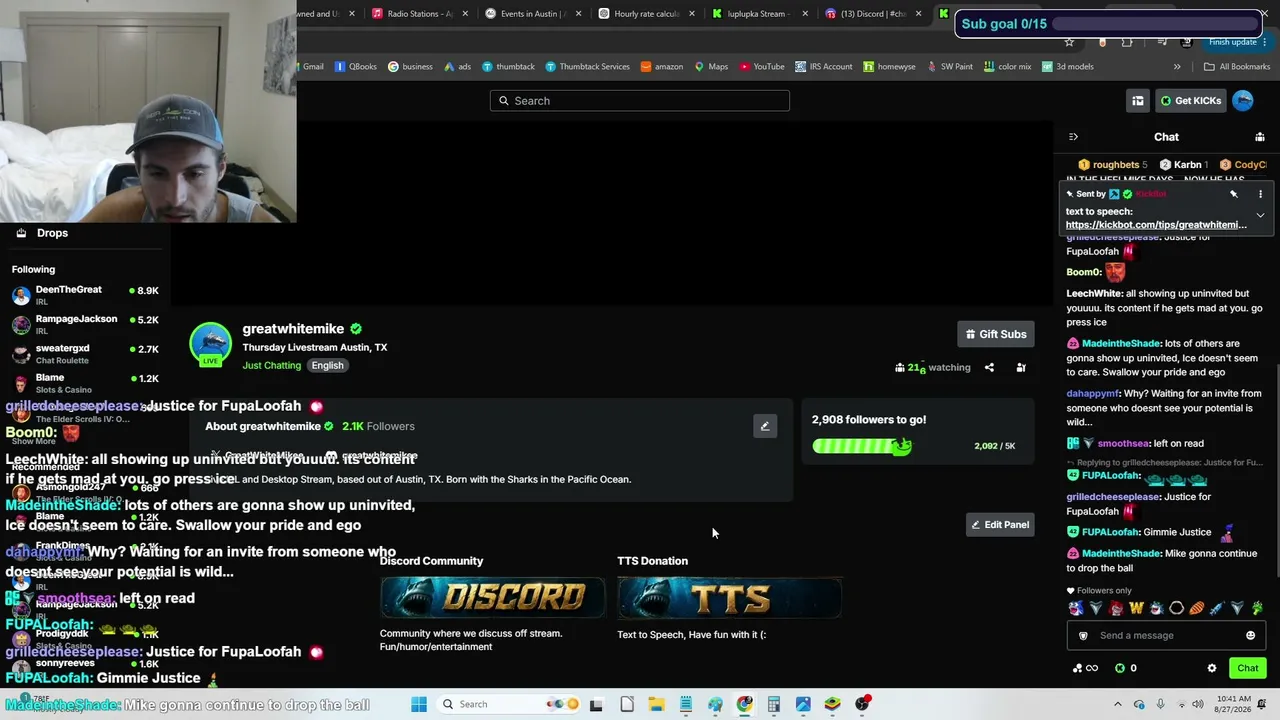This screenshot has height=720, width=1280.
Task: Insert the blue syringe emote
Action: (1217, 608)
